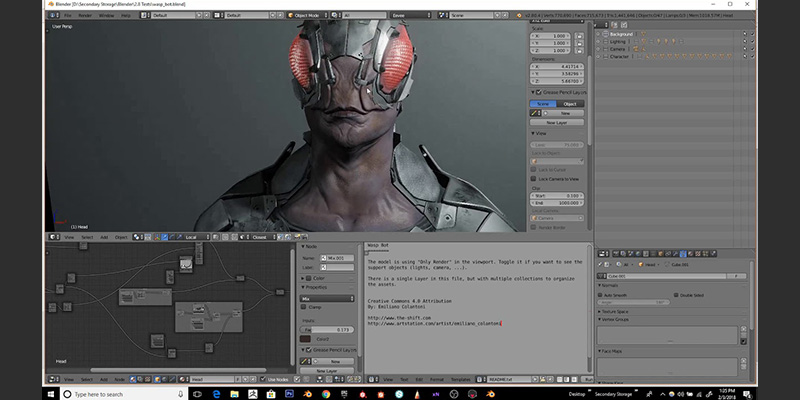Toggle visibility of the Camera collection
The width and height of the screenshot is (800, 400).
point(598,49)
